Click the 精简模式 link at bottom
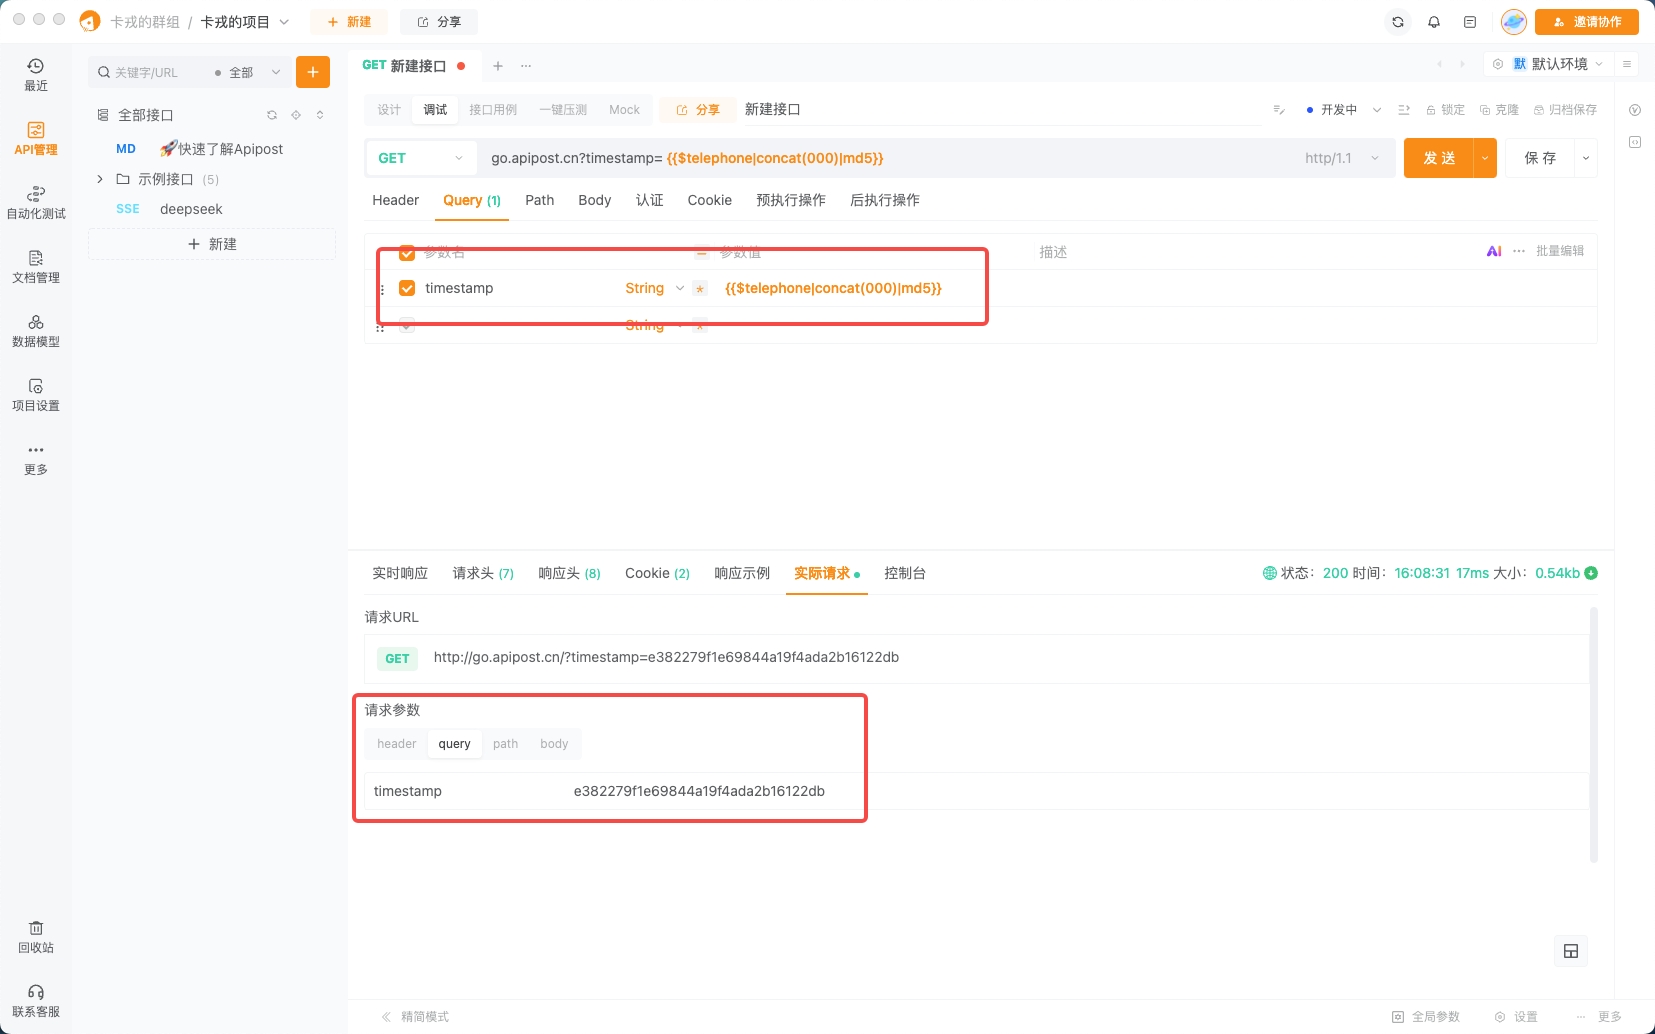The height and width of the screenshot is (1034, 1655). coord(416,1017)
